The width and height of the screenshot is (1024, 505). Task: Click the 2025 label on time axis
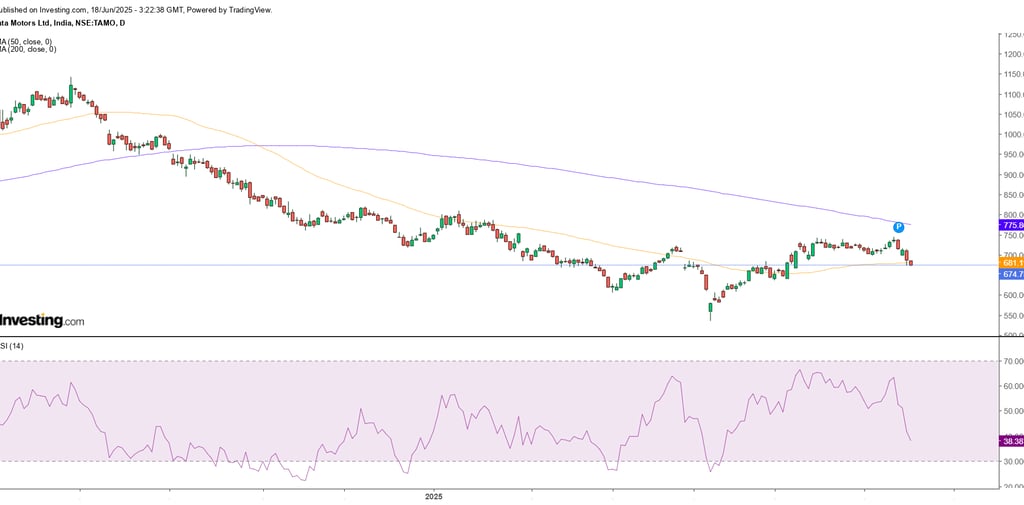[434, 497]
